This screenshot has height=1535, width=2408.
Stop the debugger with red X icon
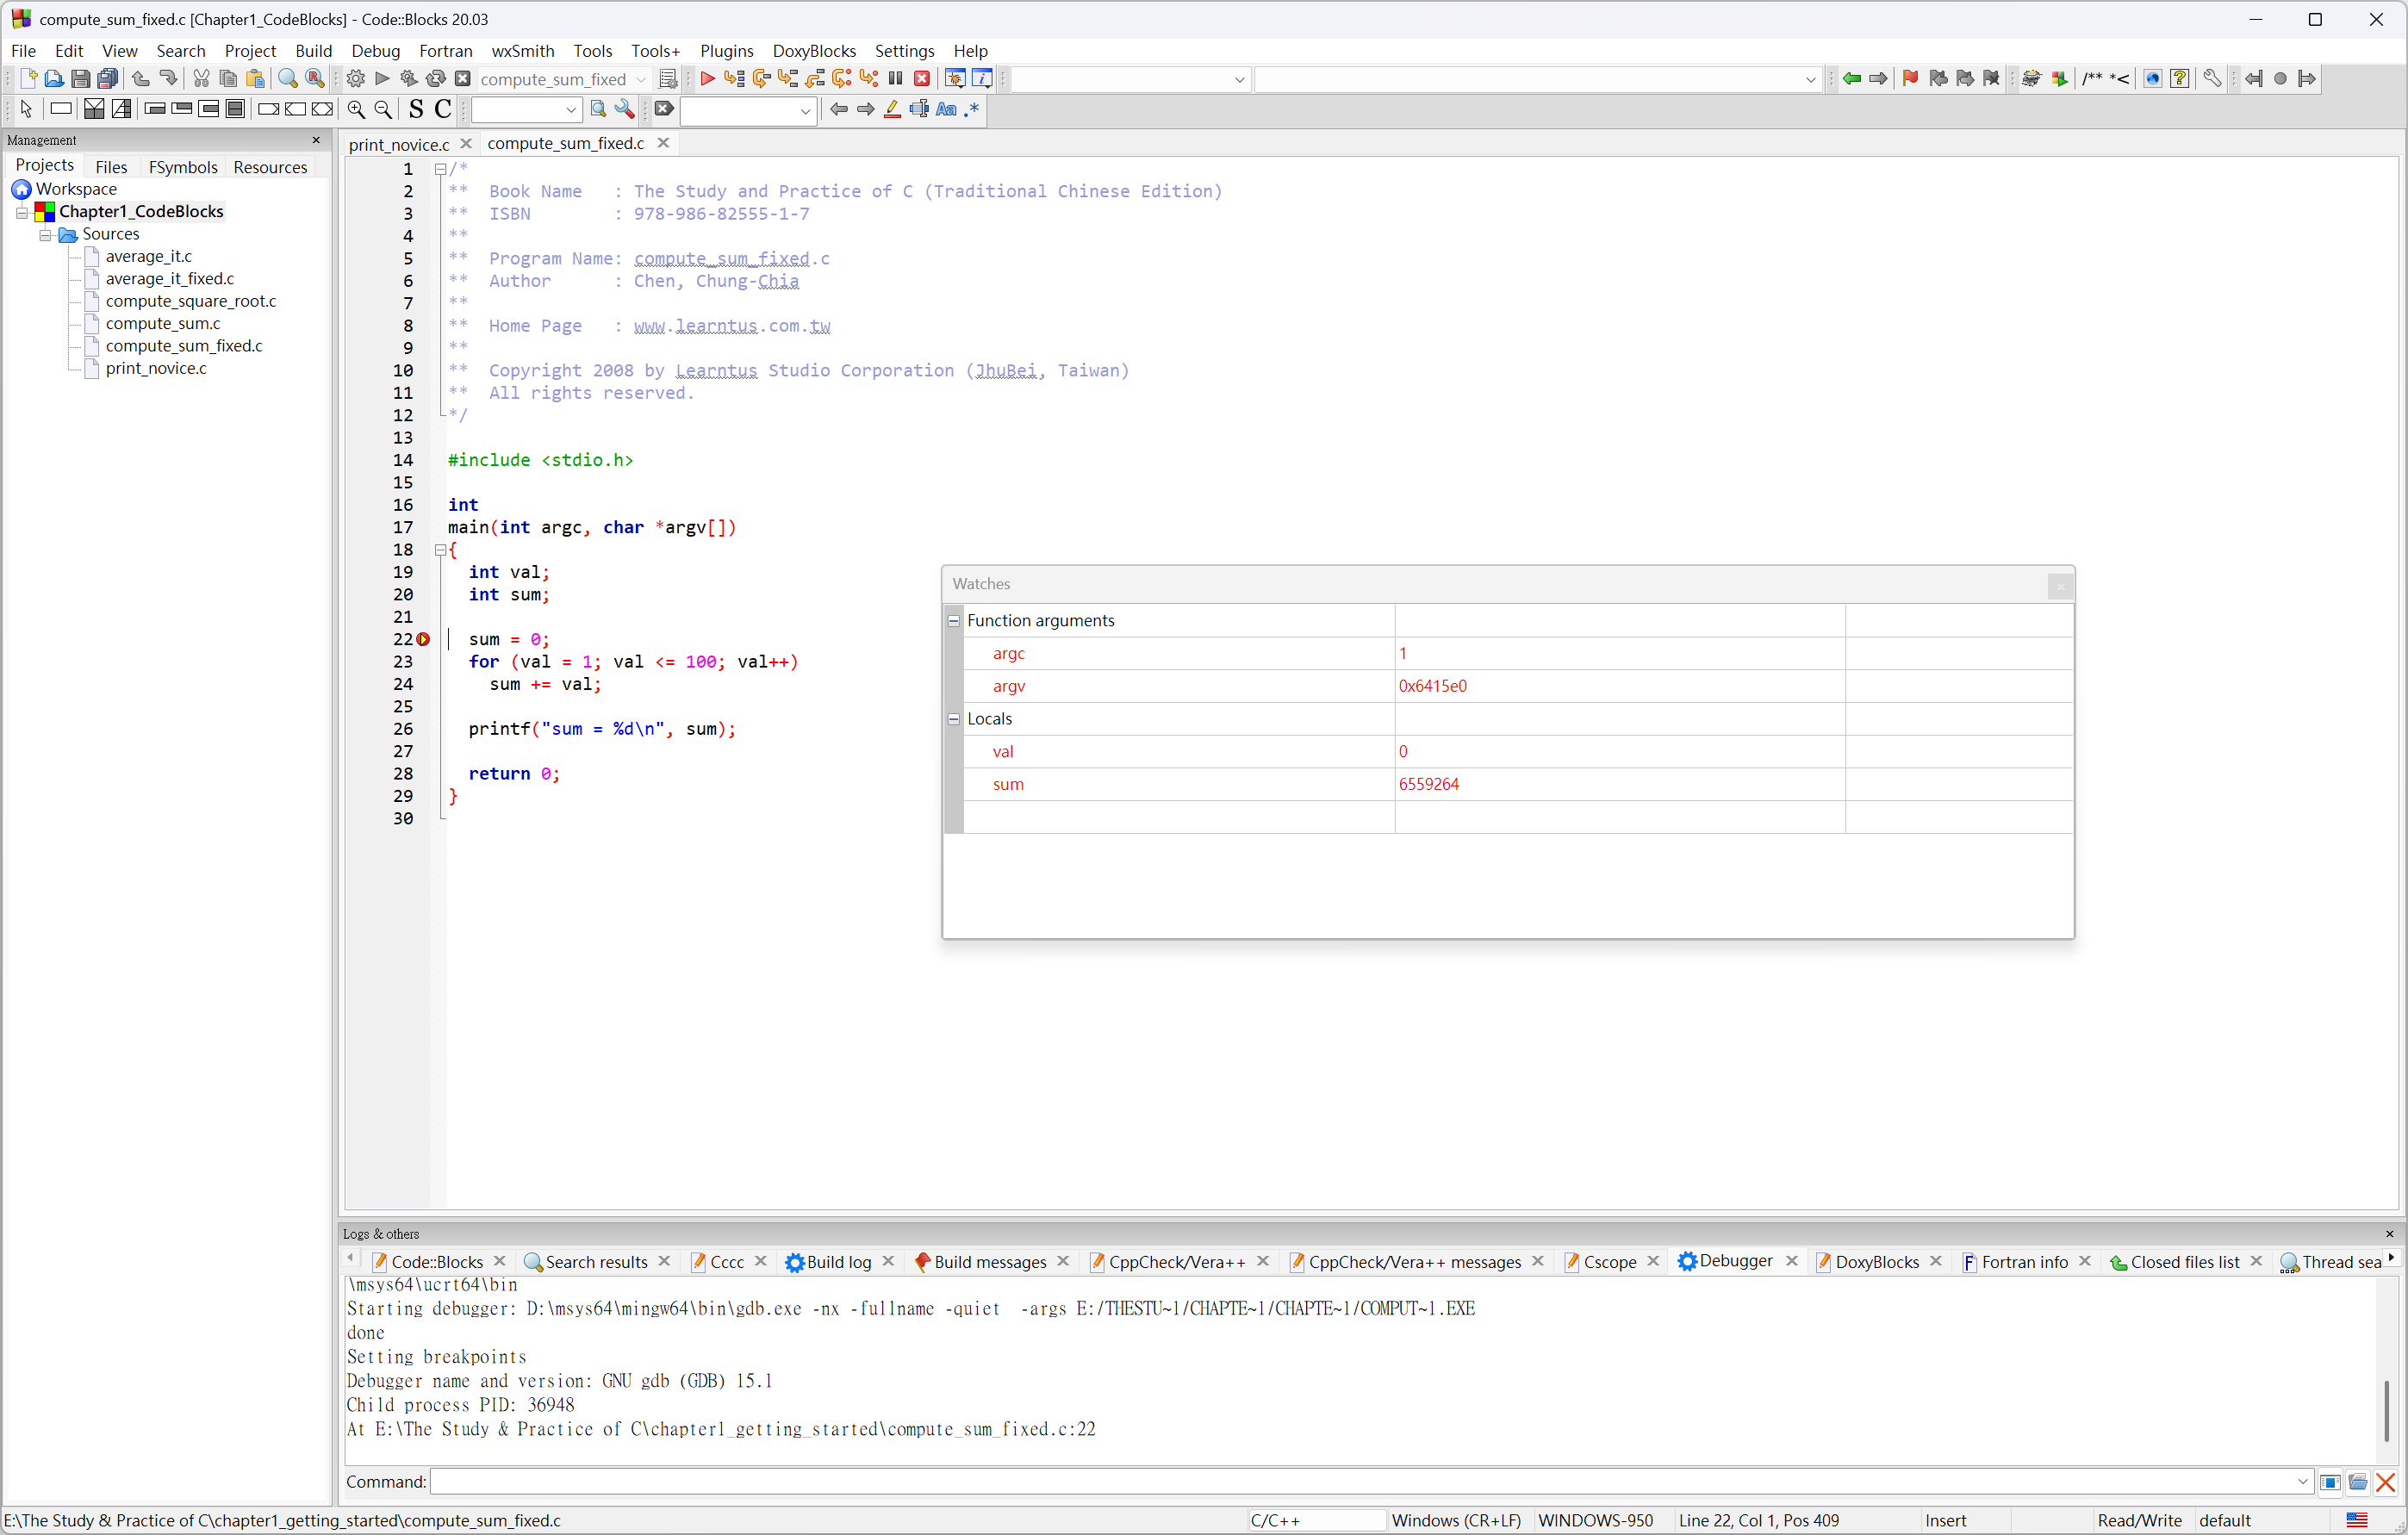[922, 79]
